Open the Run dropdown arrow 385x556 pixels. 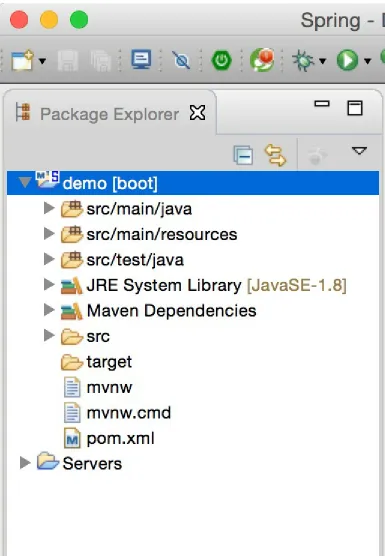[x=368, y=61]
